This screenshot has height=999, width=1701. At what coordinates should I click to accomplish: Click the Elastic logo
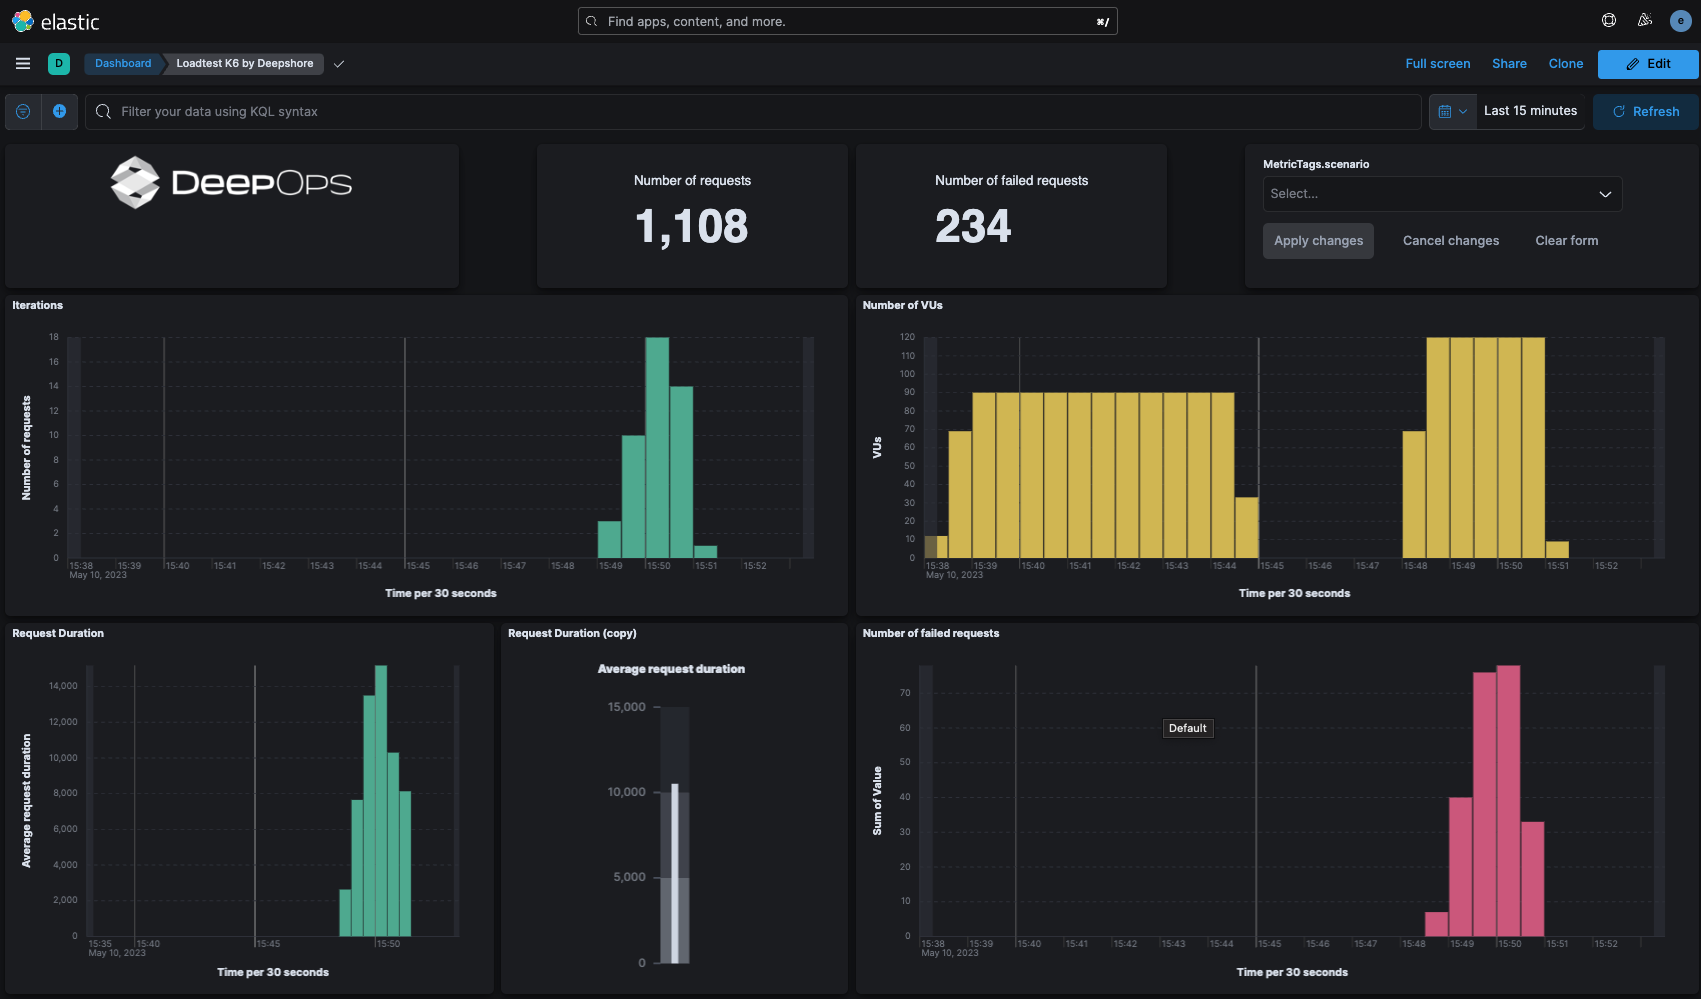tap(55, 21)
